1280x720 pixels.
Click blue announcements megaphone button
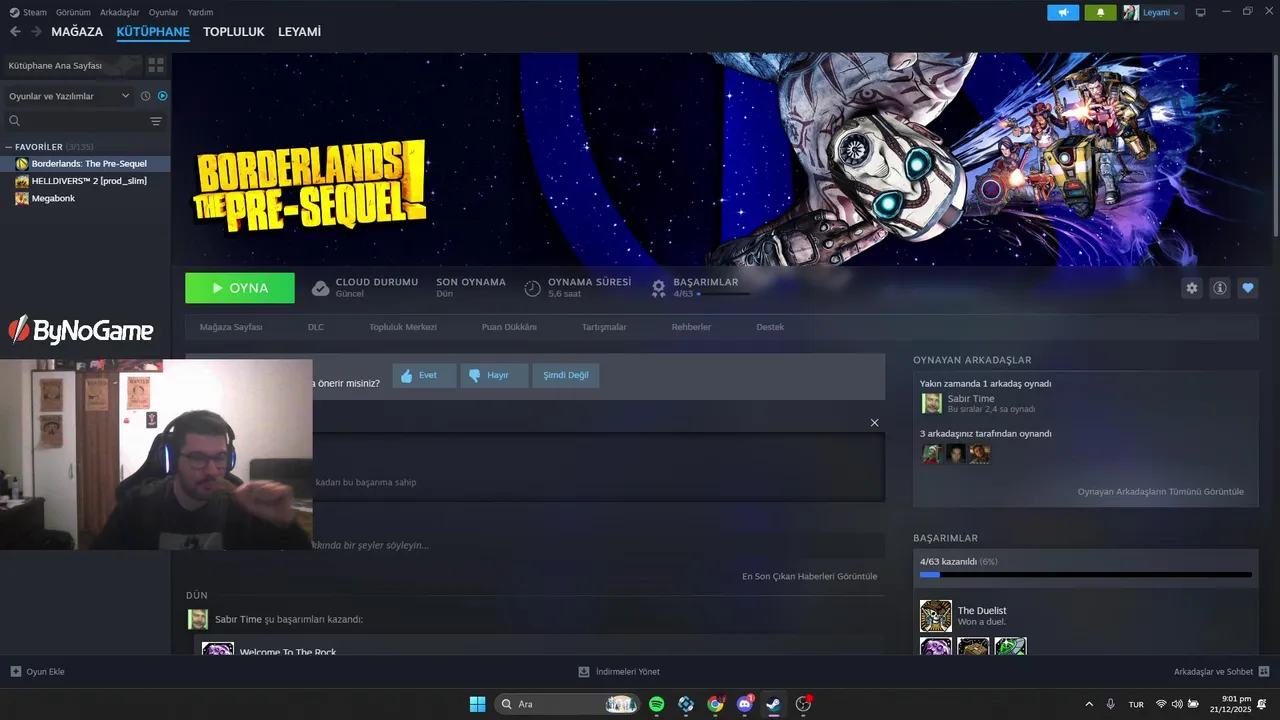click(x=1063, y=12)
